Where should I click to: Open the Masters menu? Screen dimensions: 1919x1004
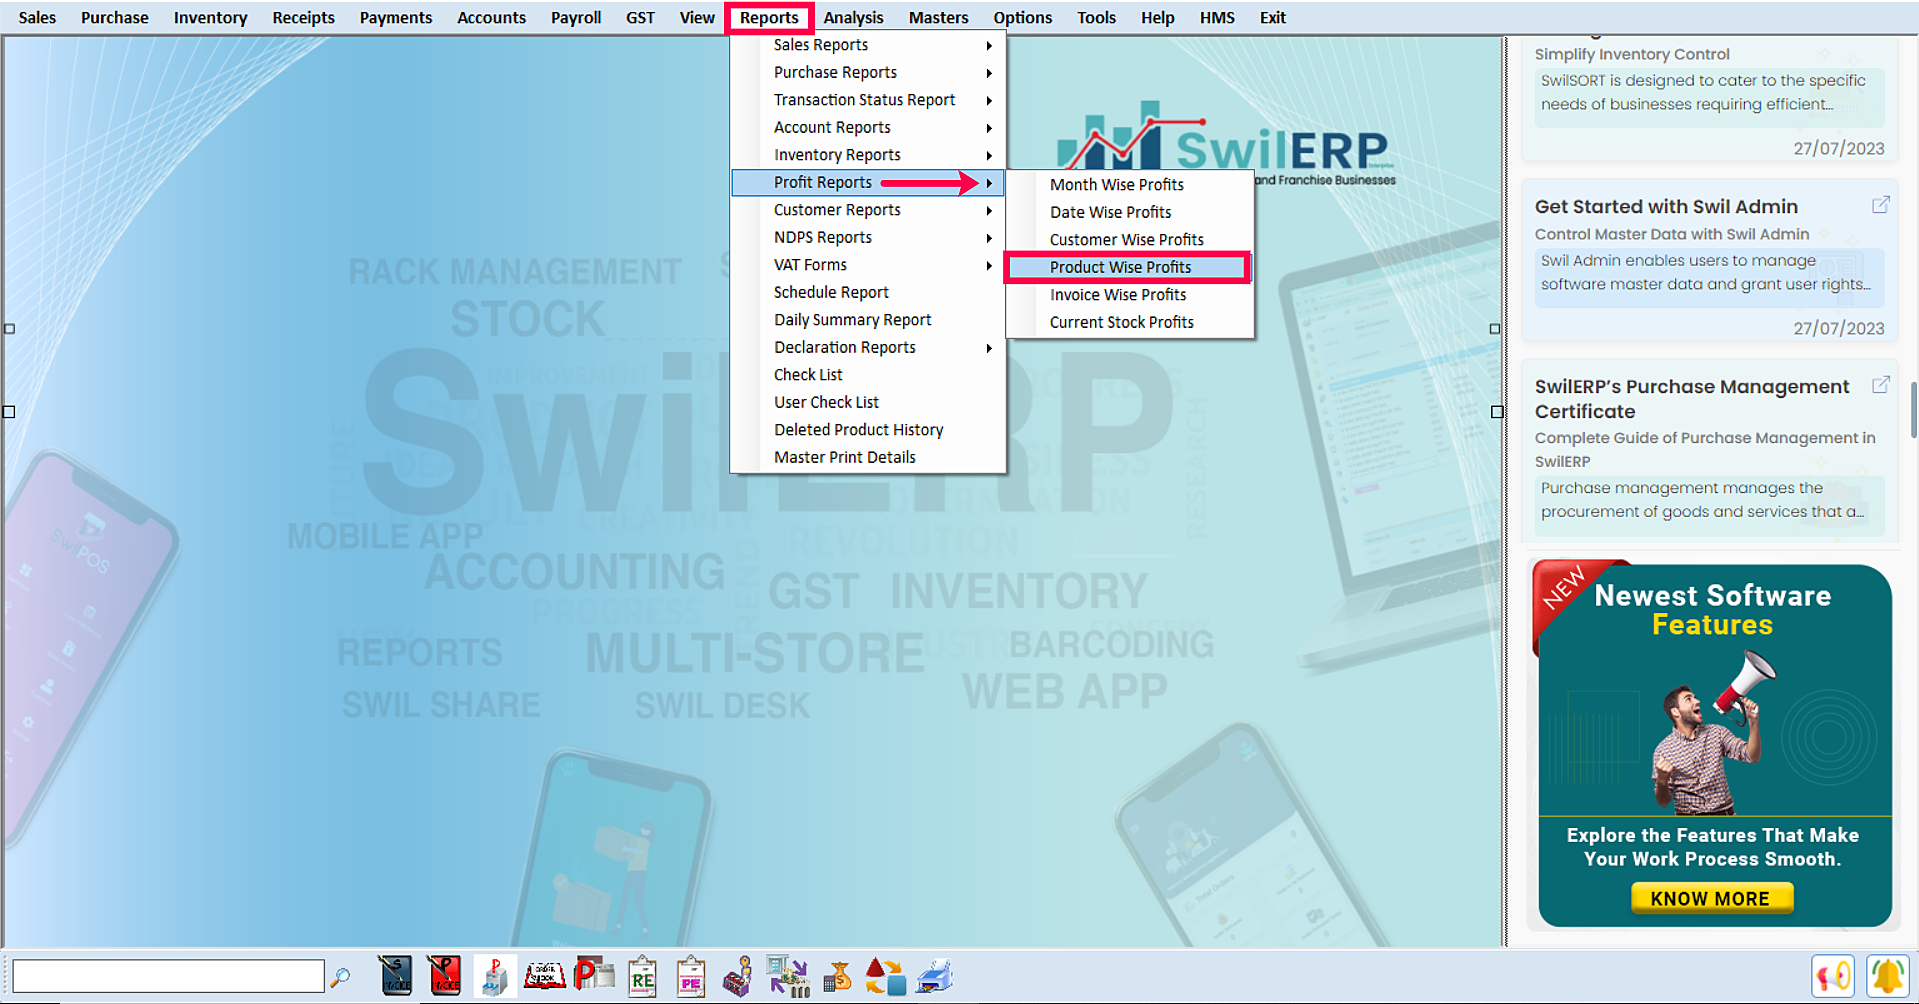pyautogui.click(x=937, y=18)
